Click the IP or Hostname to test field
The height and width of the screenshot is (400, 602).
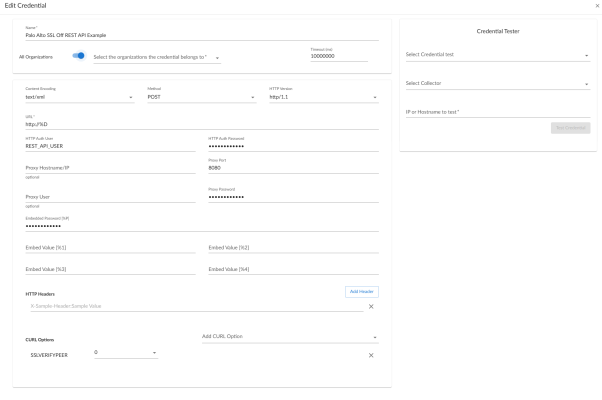[497, 112]
